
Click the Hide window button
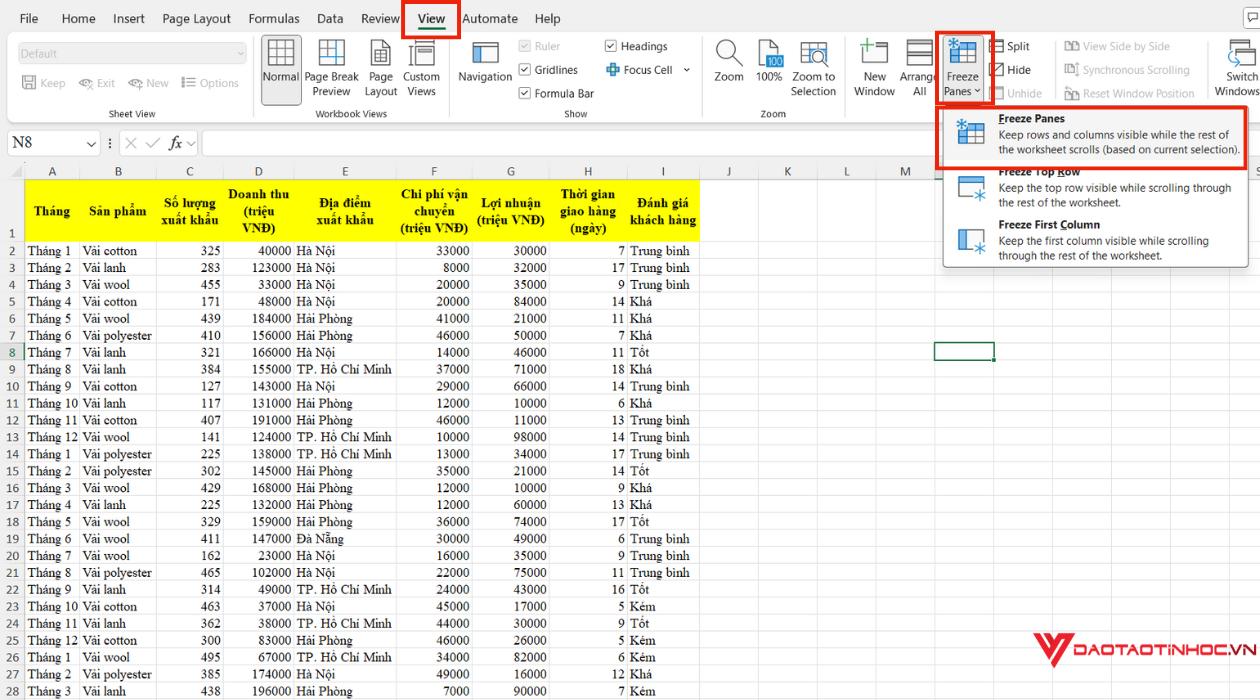pyautogui.click(x=1010, y=70)
